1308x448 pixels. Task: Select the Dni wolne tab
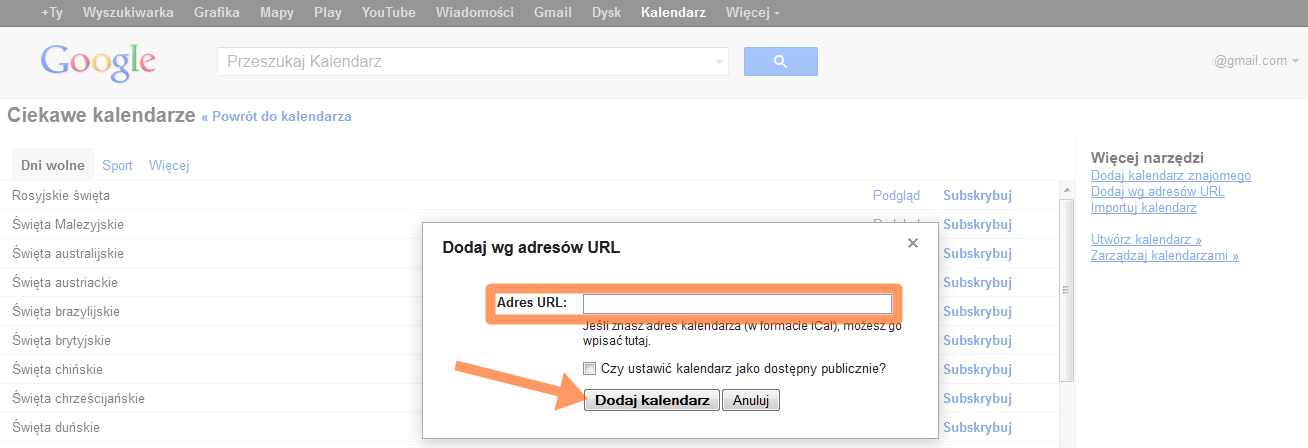coord(52,166)
